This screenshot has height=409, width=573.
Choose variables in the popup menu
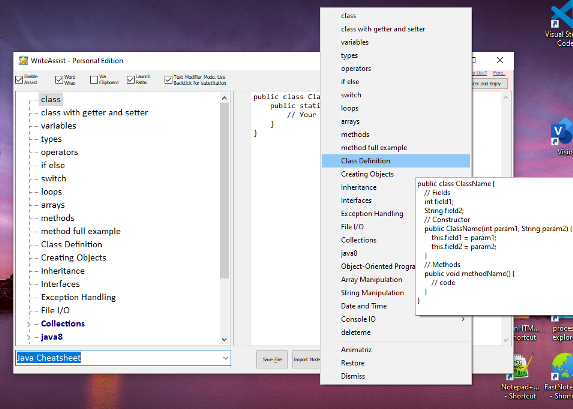(396, 42)
